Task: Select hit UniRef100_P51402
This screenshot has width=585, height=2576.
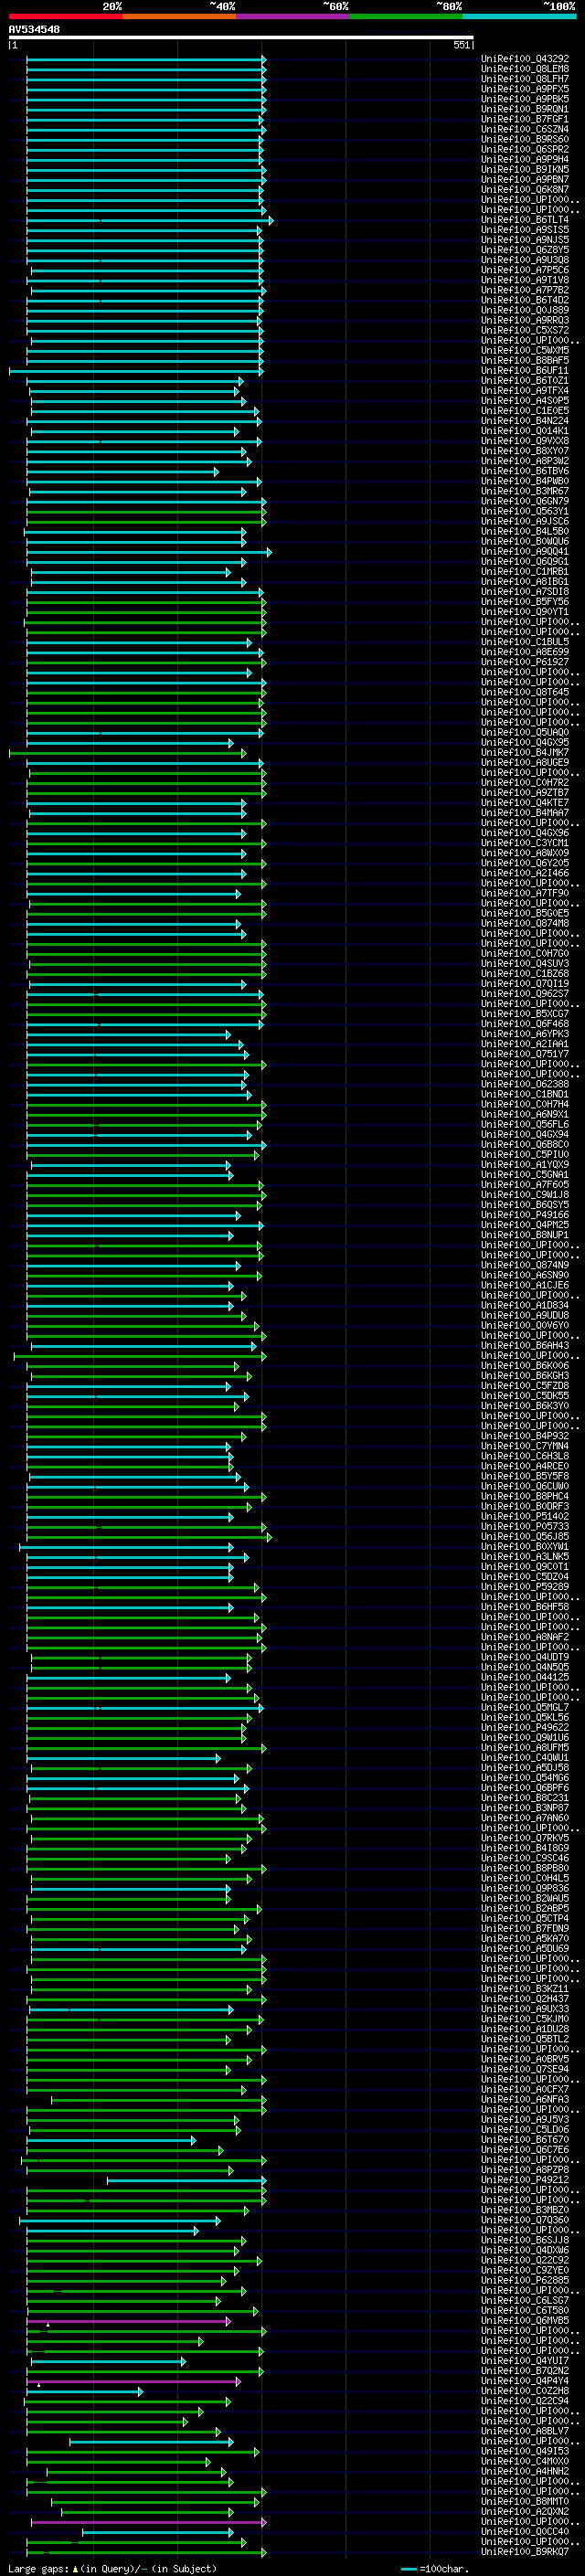Action: (x=525, y=1516)
